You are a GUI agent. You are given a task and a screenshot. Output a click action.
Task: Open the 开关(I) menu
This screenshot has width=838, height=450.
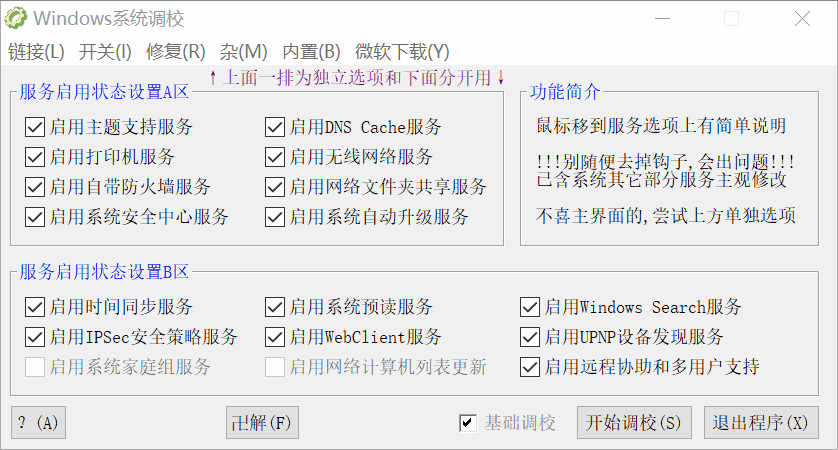tap(105, 52)
